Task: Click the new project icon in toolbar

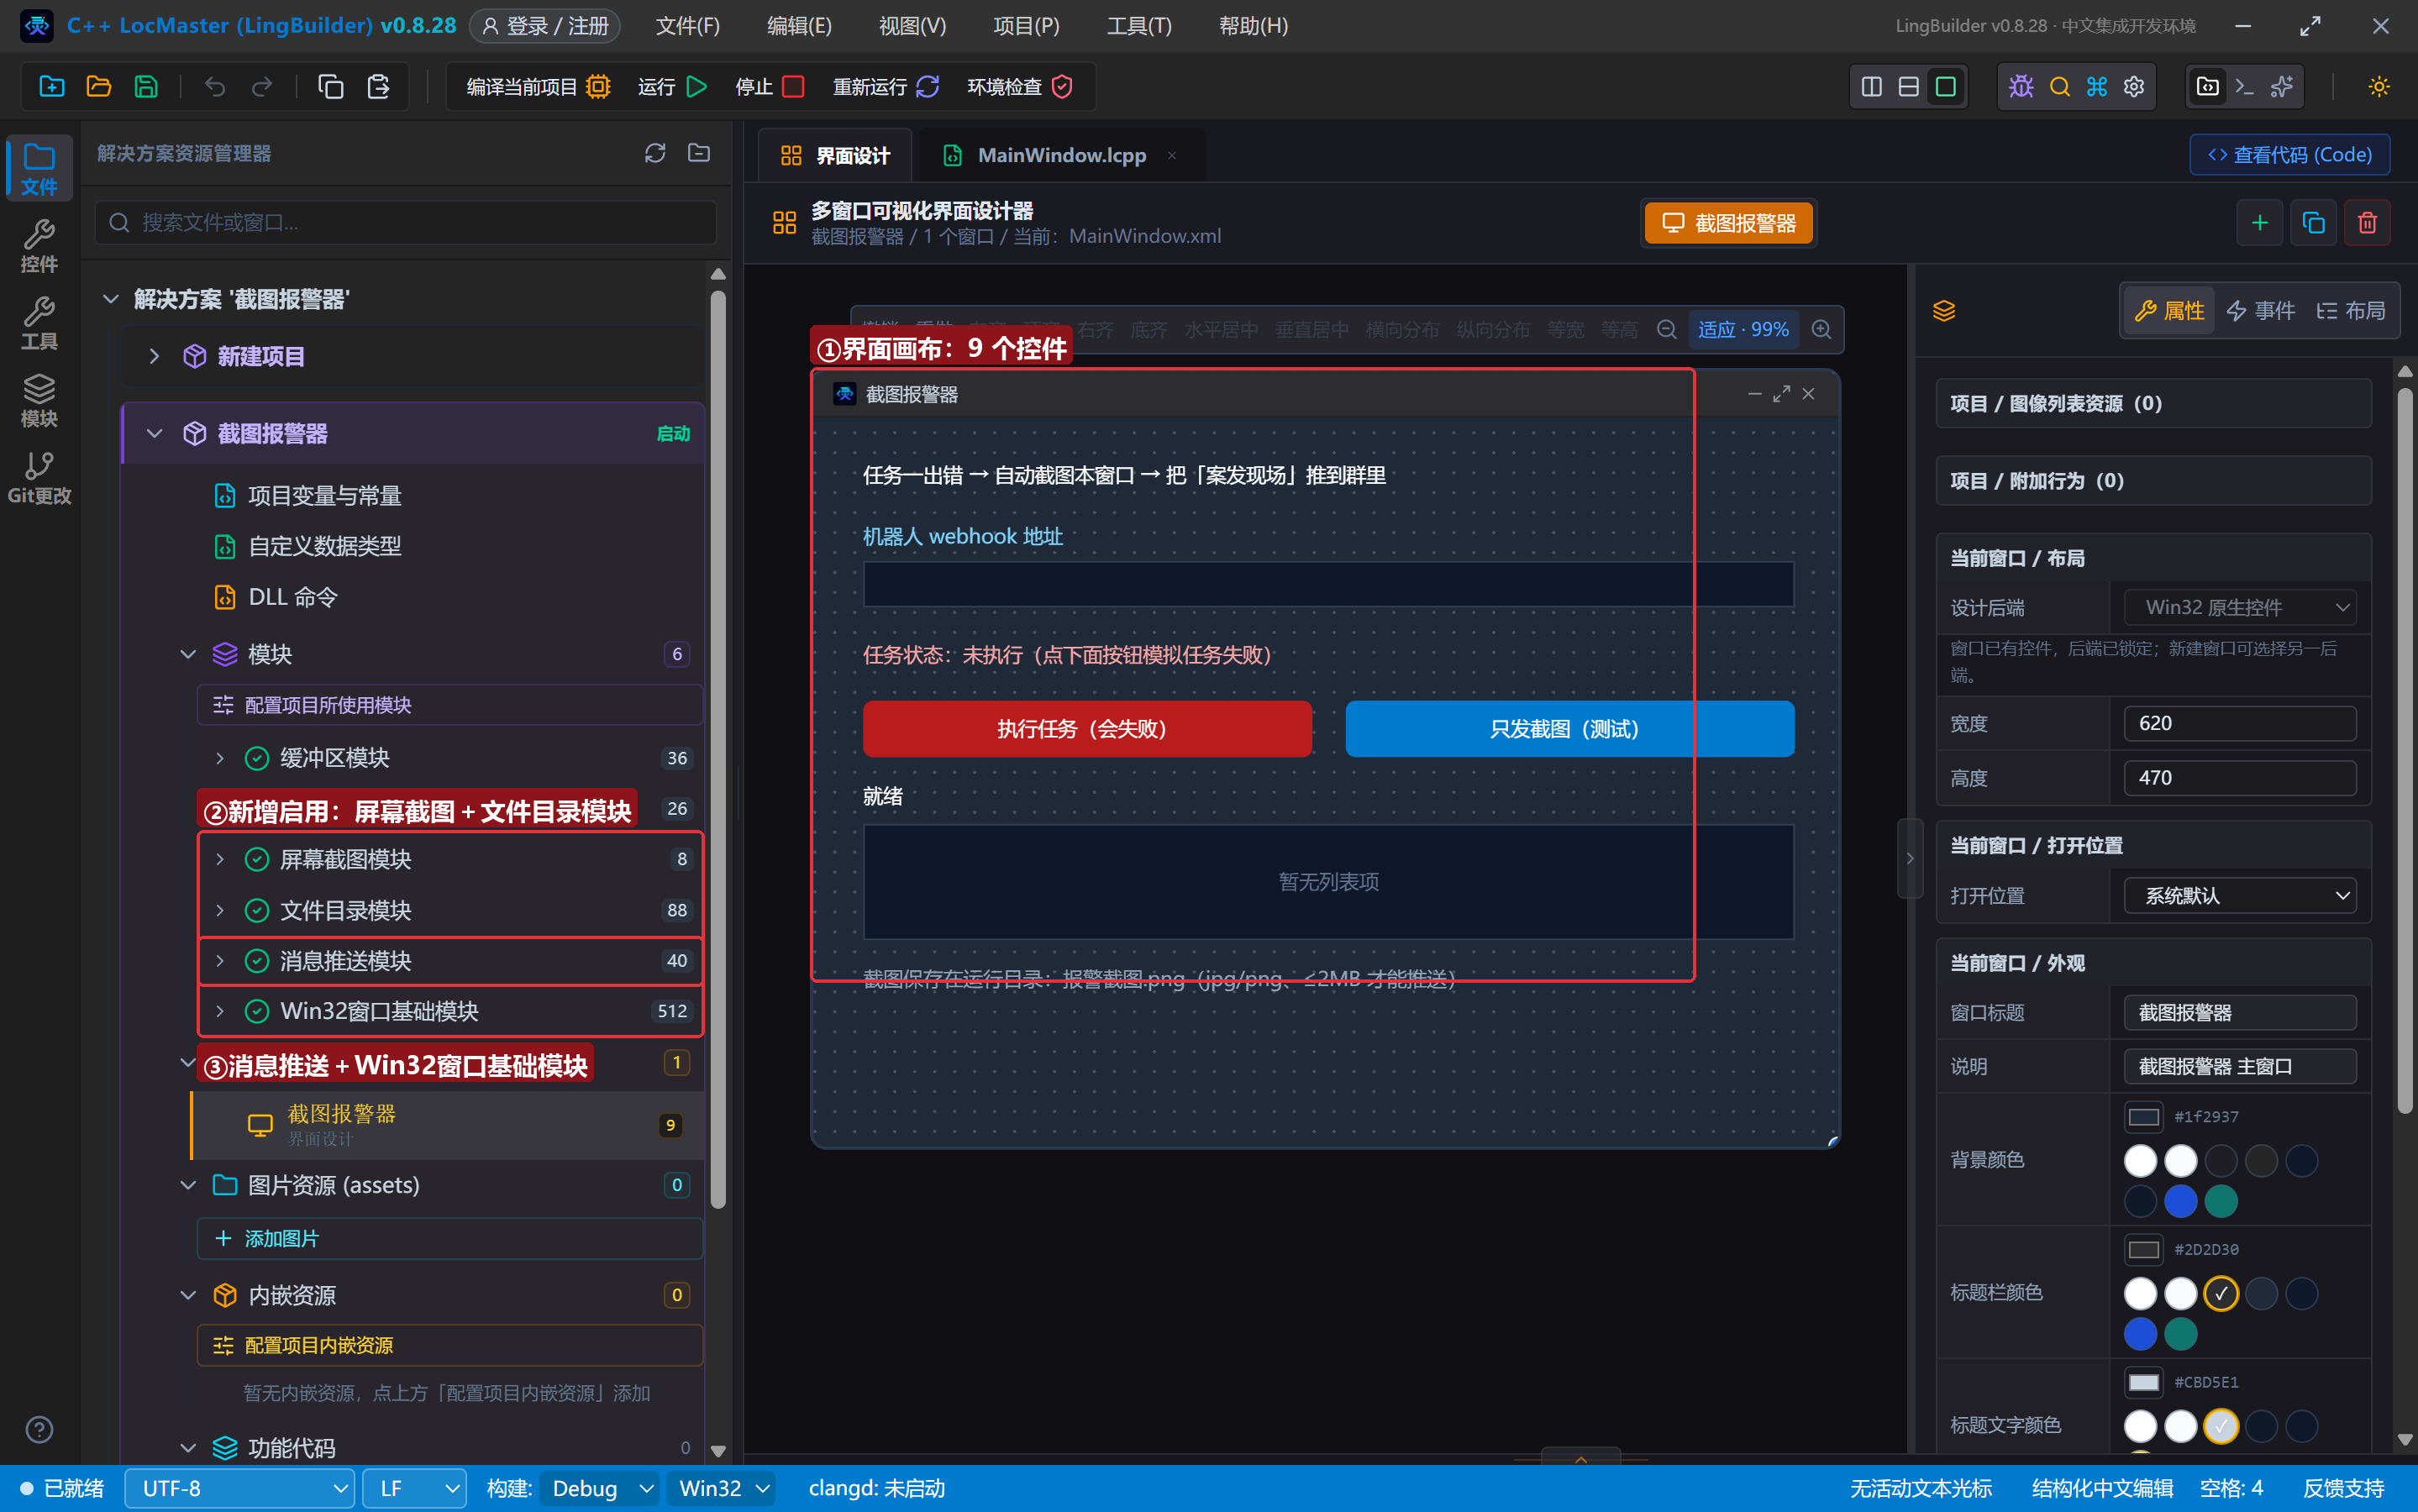Action: tap(51, 86)
